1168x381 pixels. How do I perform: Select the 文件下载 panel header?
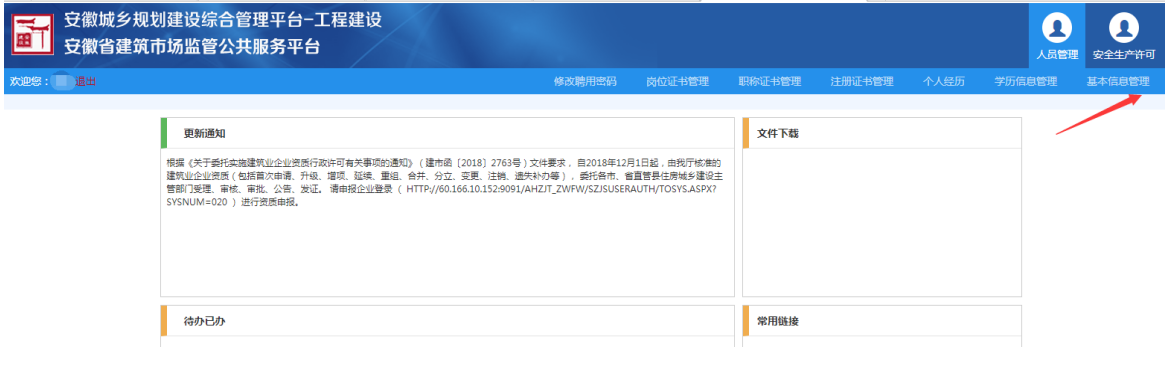click(882, 133)
